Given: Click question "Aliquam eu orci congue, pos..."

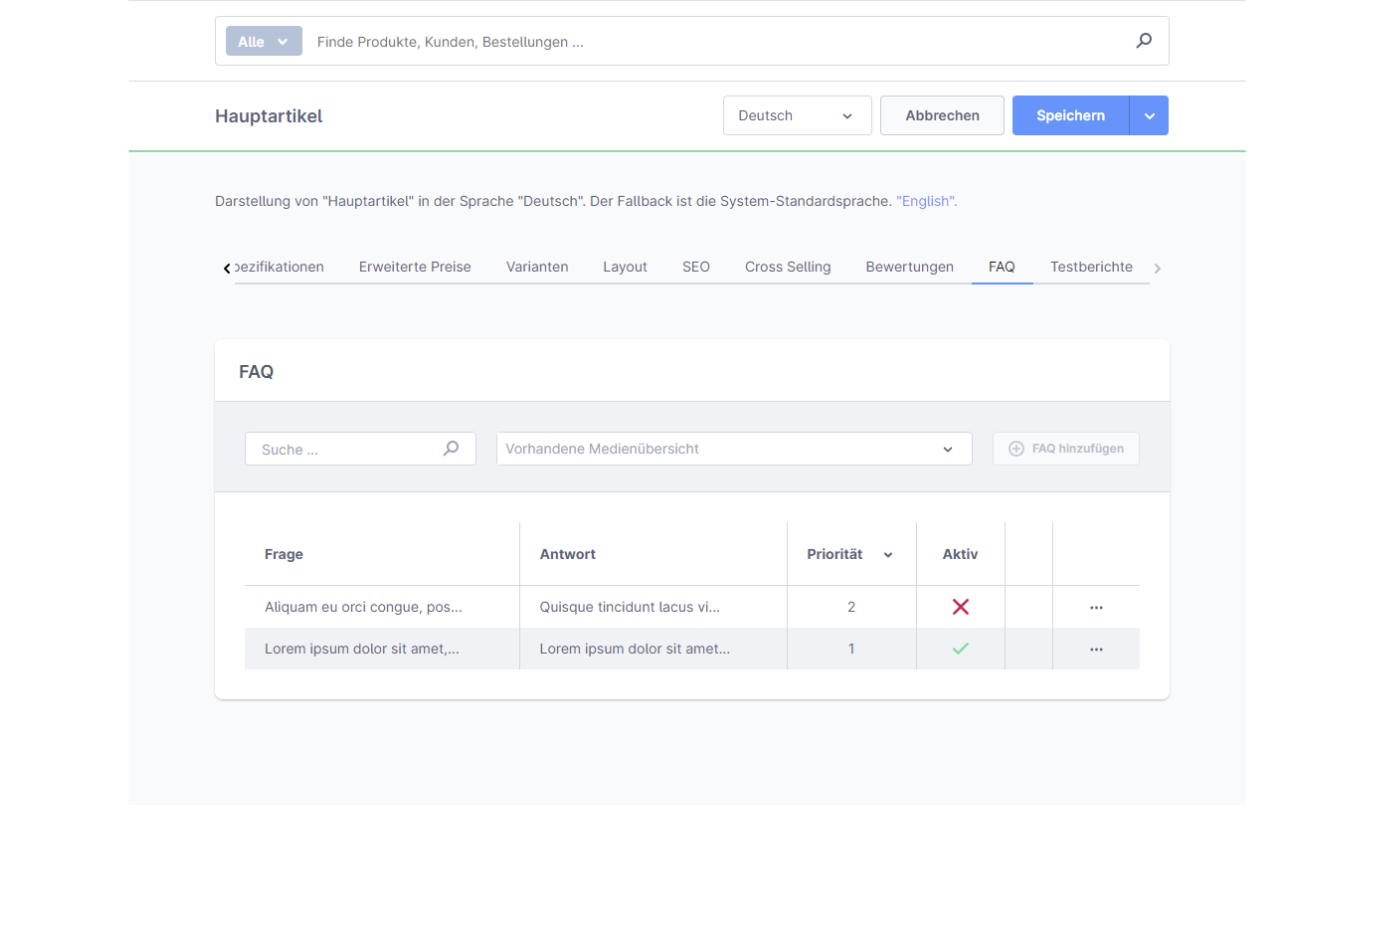Looking at the screenshot, I should pos(363,607).
